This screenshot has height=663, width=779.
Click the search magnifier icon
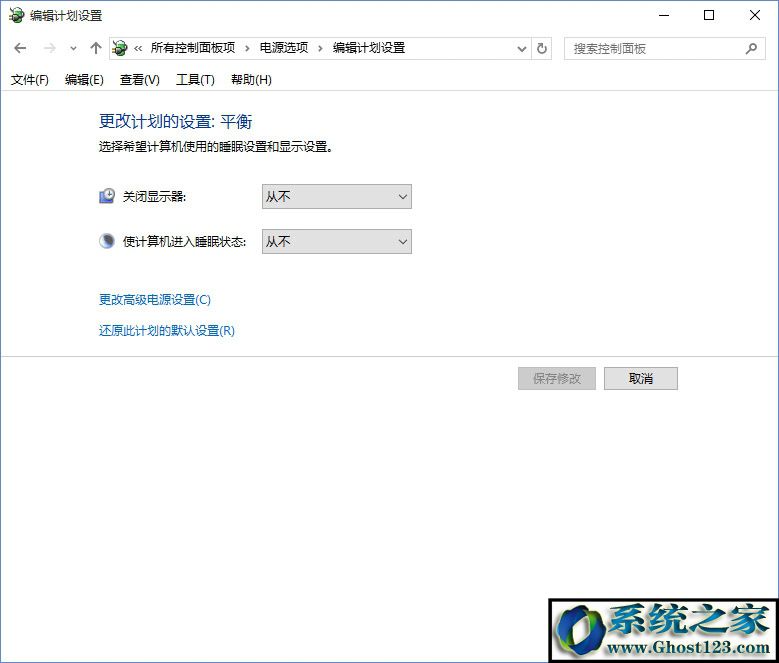(751, 49)
